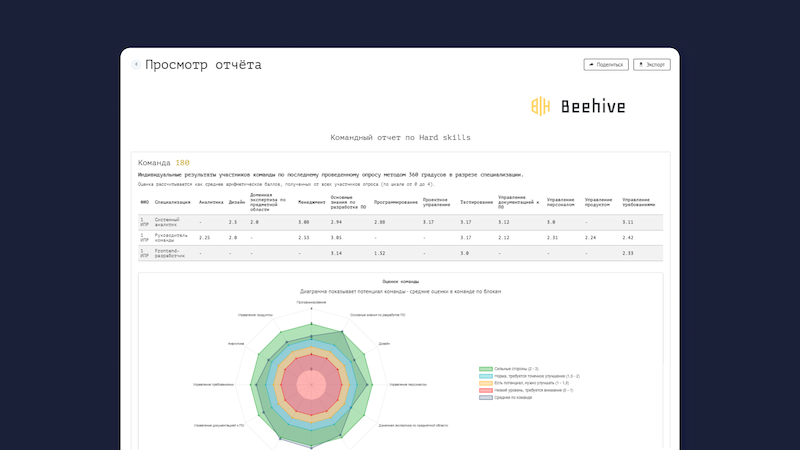The width and height of the screenshot is (800, 450).
Task: Click the 2.25 analytics score cell
Action: (205, 238)
